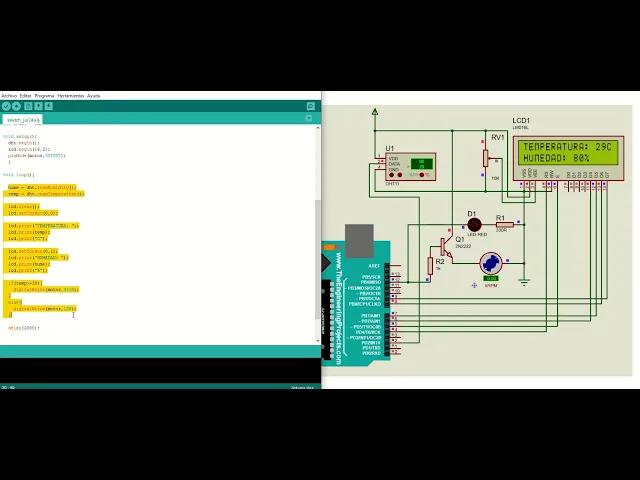
Task: Click the New sketch toolbar icon
Action: 28,106
